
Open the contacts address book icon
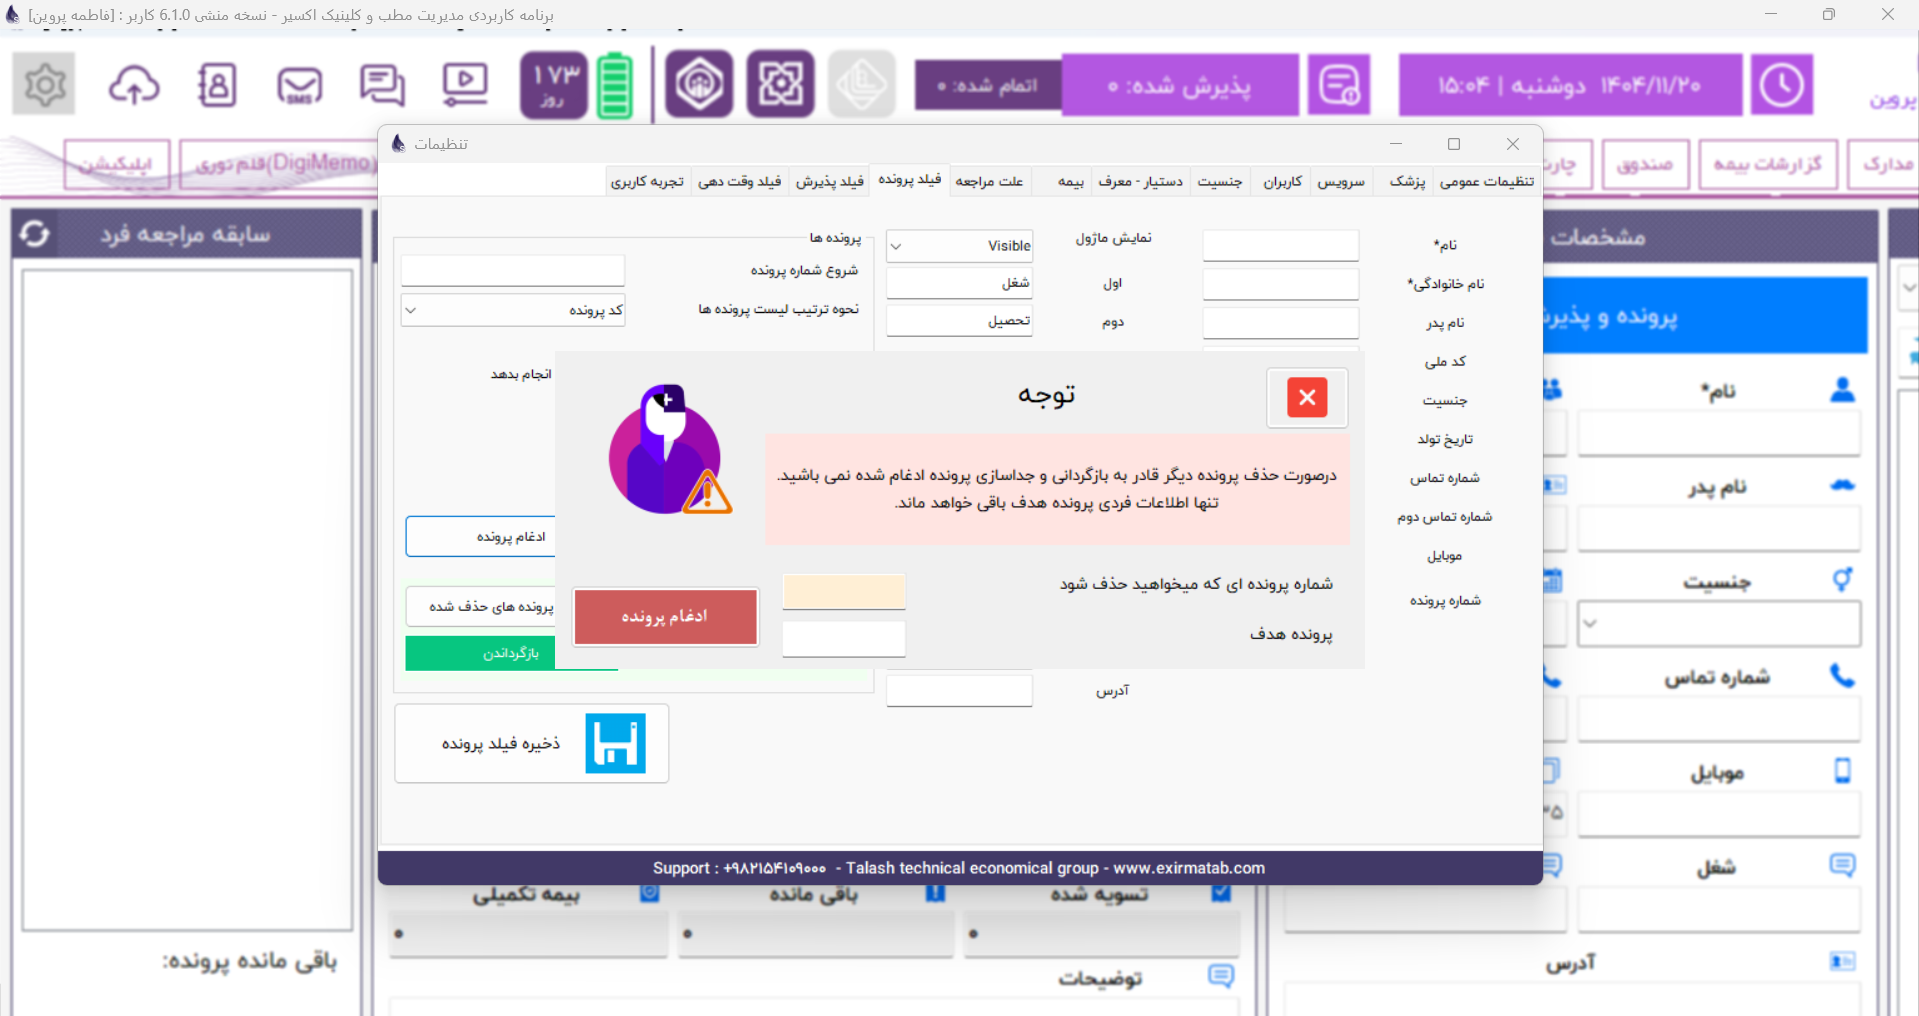pyautogui.click(x=217, y=85)
